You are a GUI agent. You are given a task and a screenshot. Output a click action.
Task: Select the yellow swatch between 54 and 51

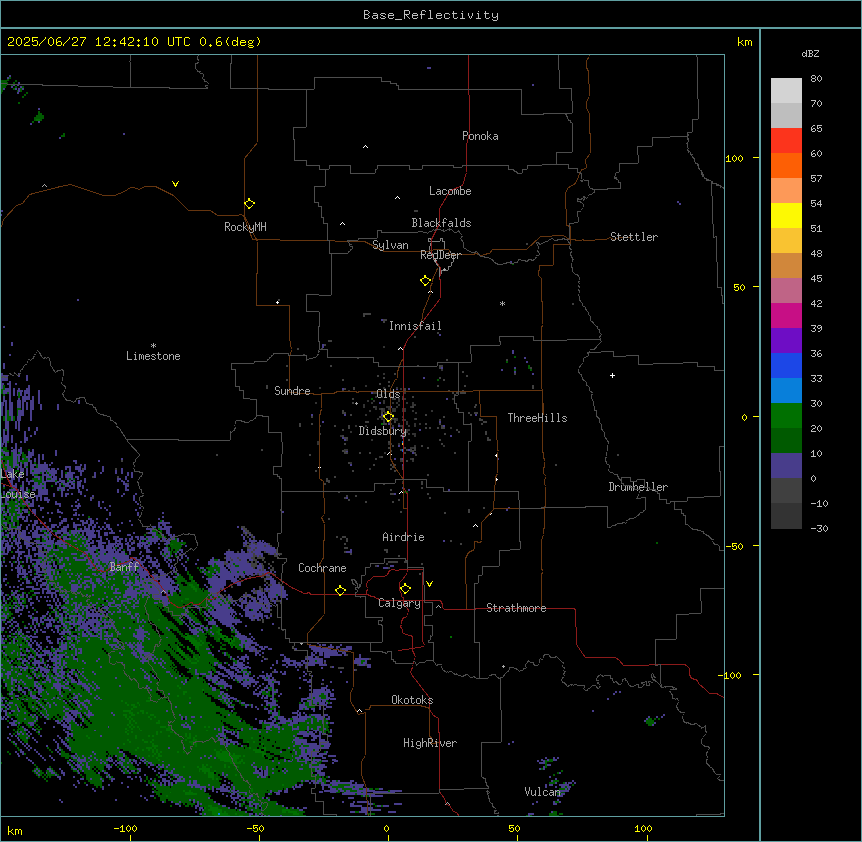[786, 215]
